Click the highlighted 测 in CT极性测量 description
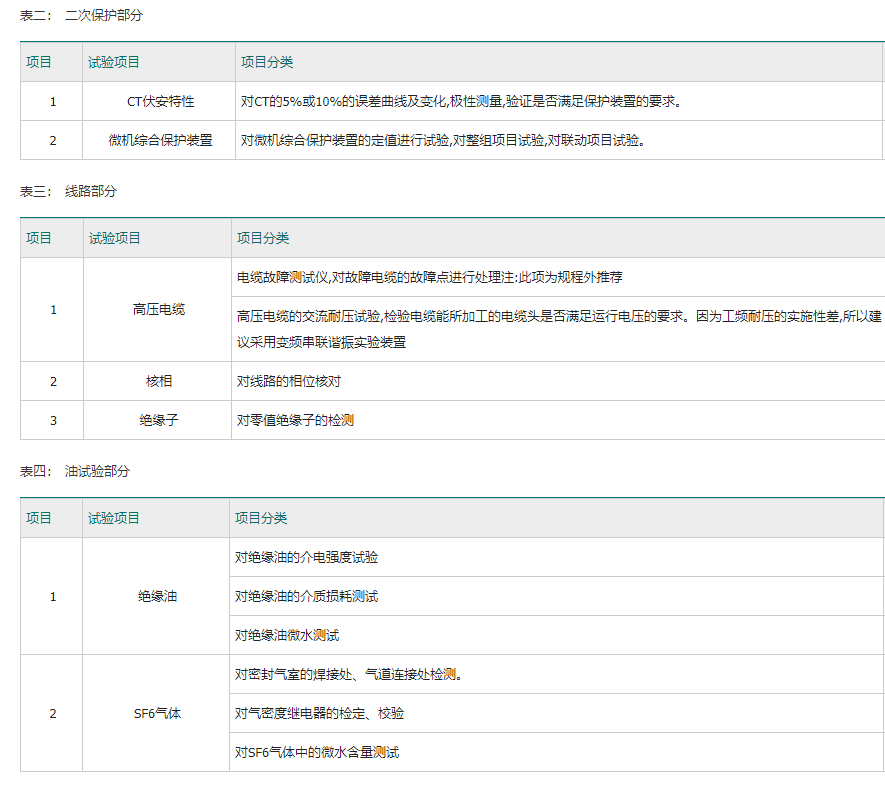The image size is (885, 789). pyautogui.click(x=483, y=101)
